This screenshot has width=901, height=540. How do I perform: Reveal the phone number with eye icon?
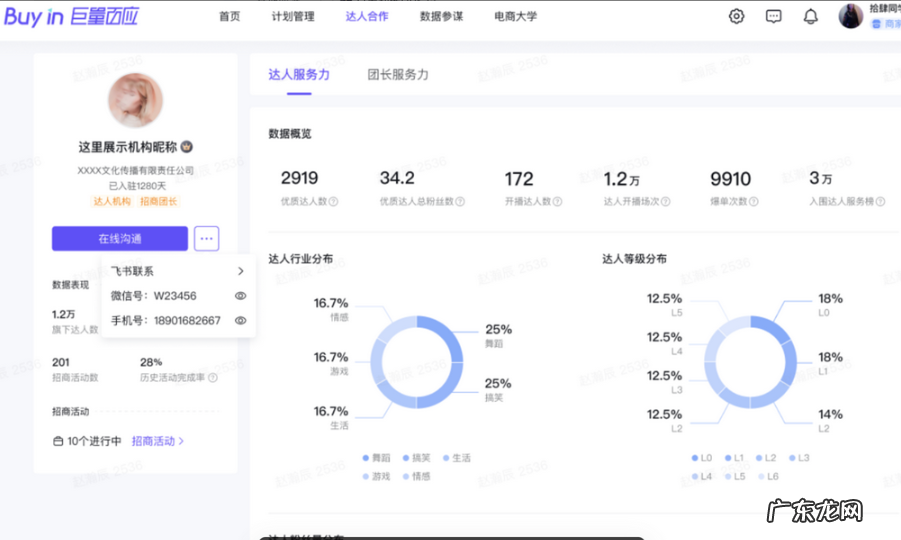point(240,321)
